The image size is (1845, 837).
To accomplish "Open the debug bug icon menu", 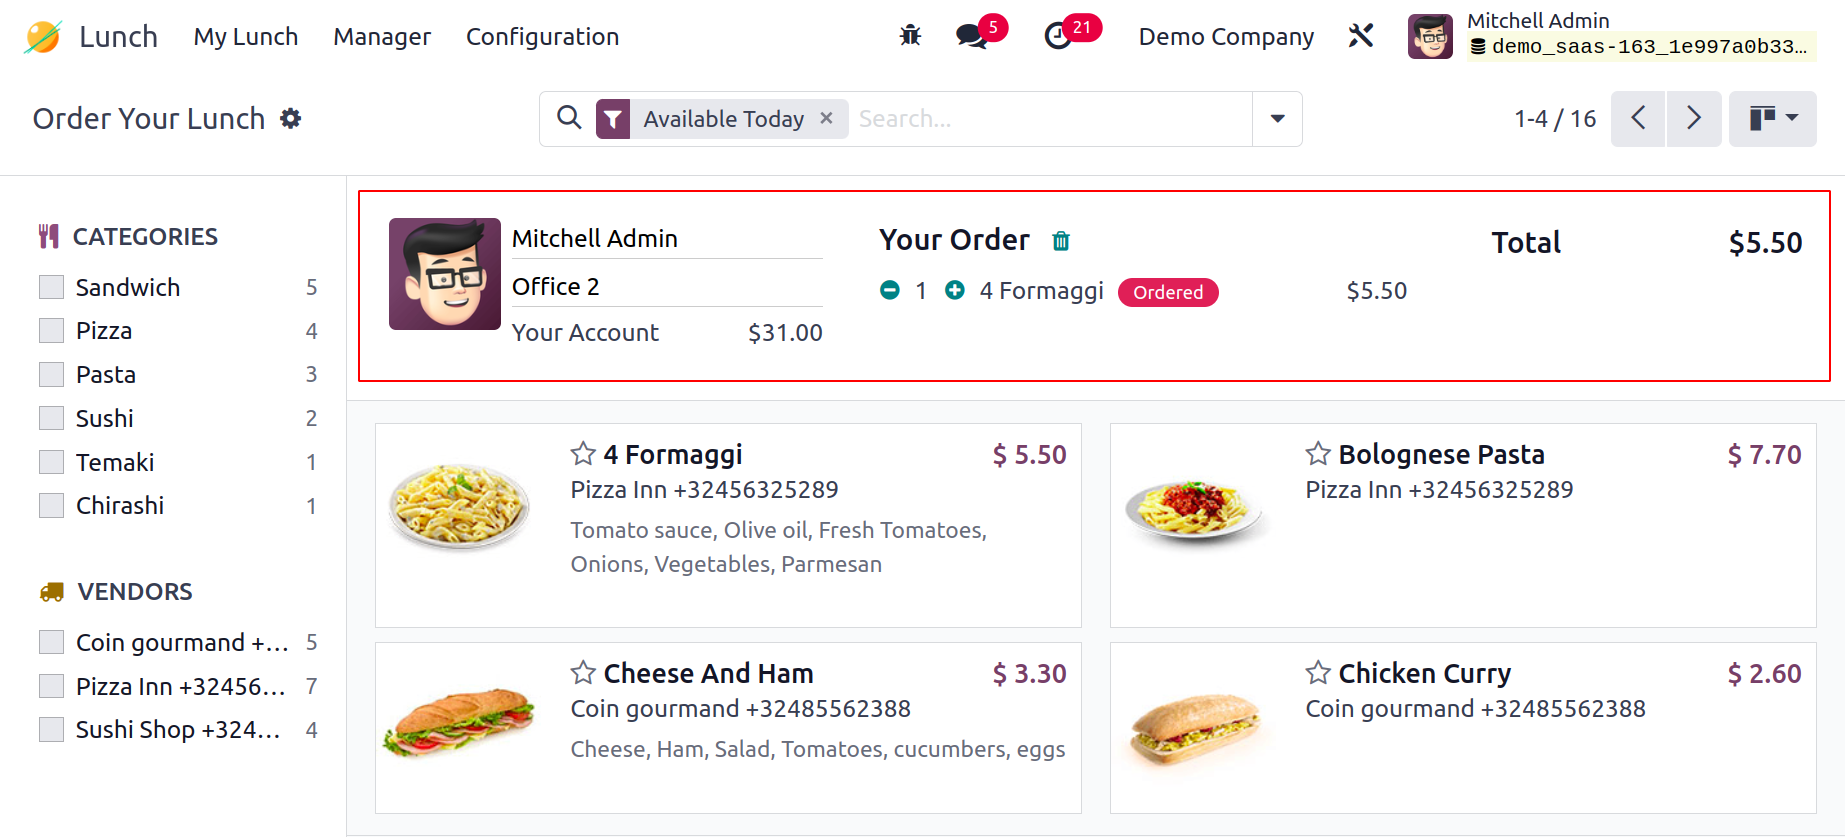I will [910, 36].
